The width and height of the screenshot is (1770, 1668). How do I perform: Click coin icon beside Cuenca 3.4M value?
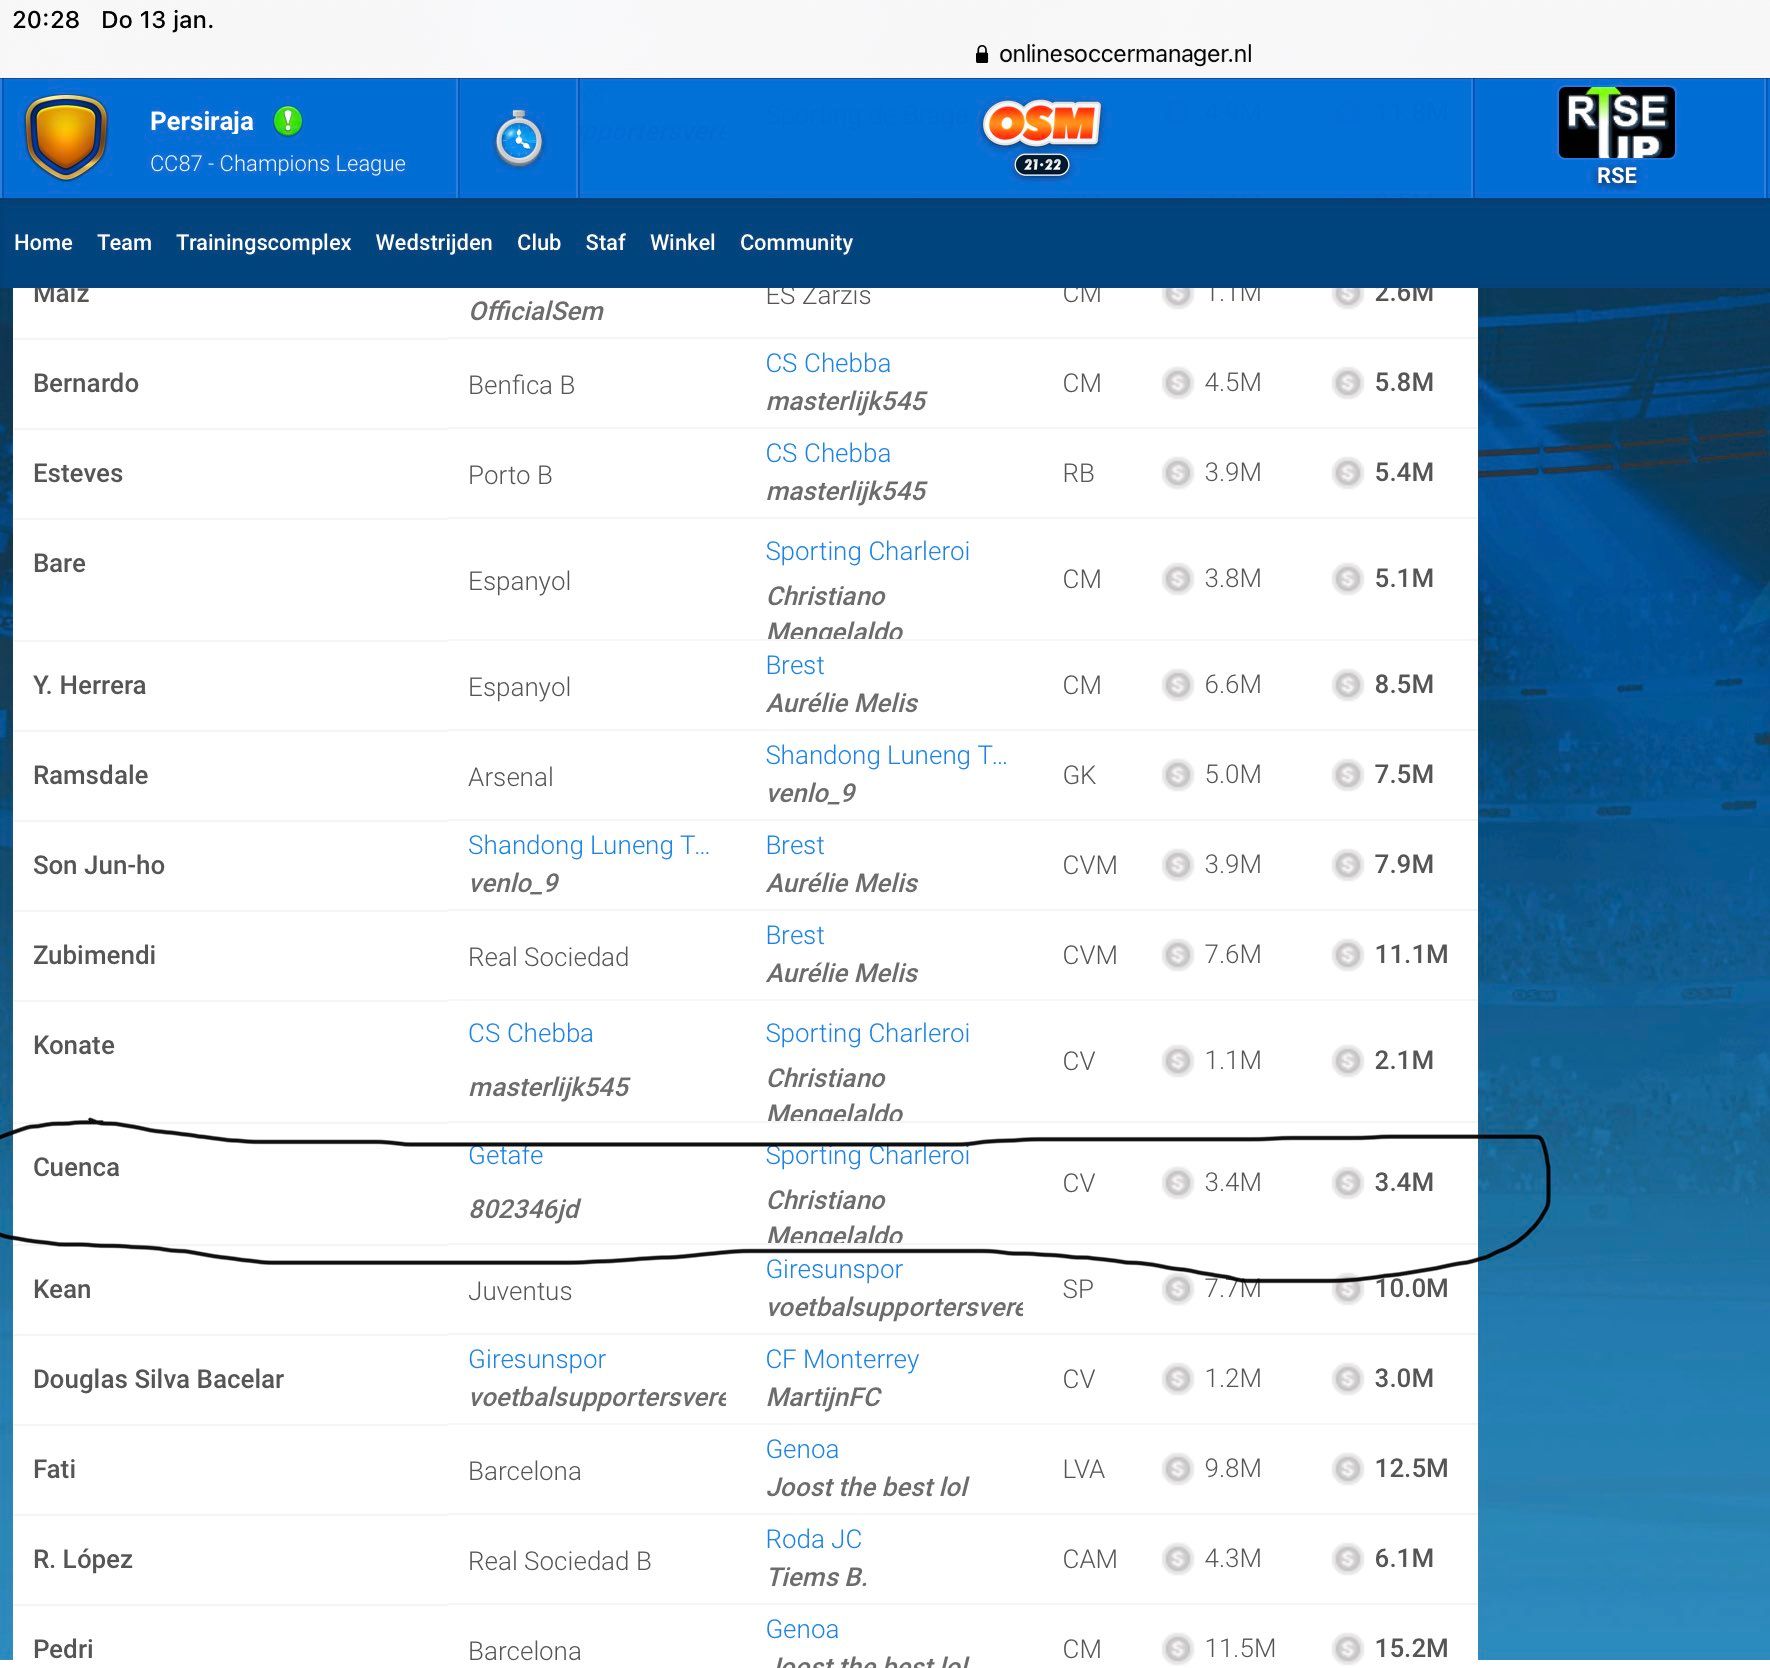pos(1178,1183)
